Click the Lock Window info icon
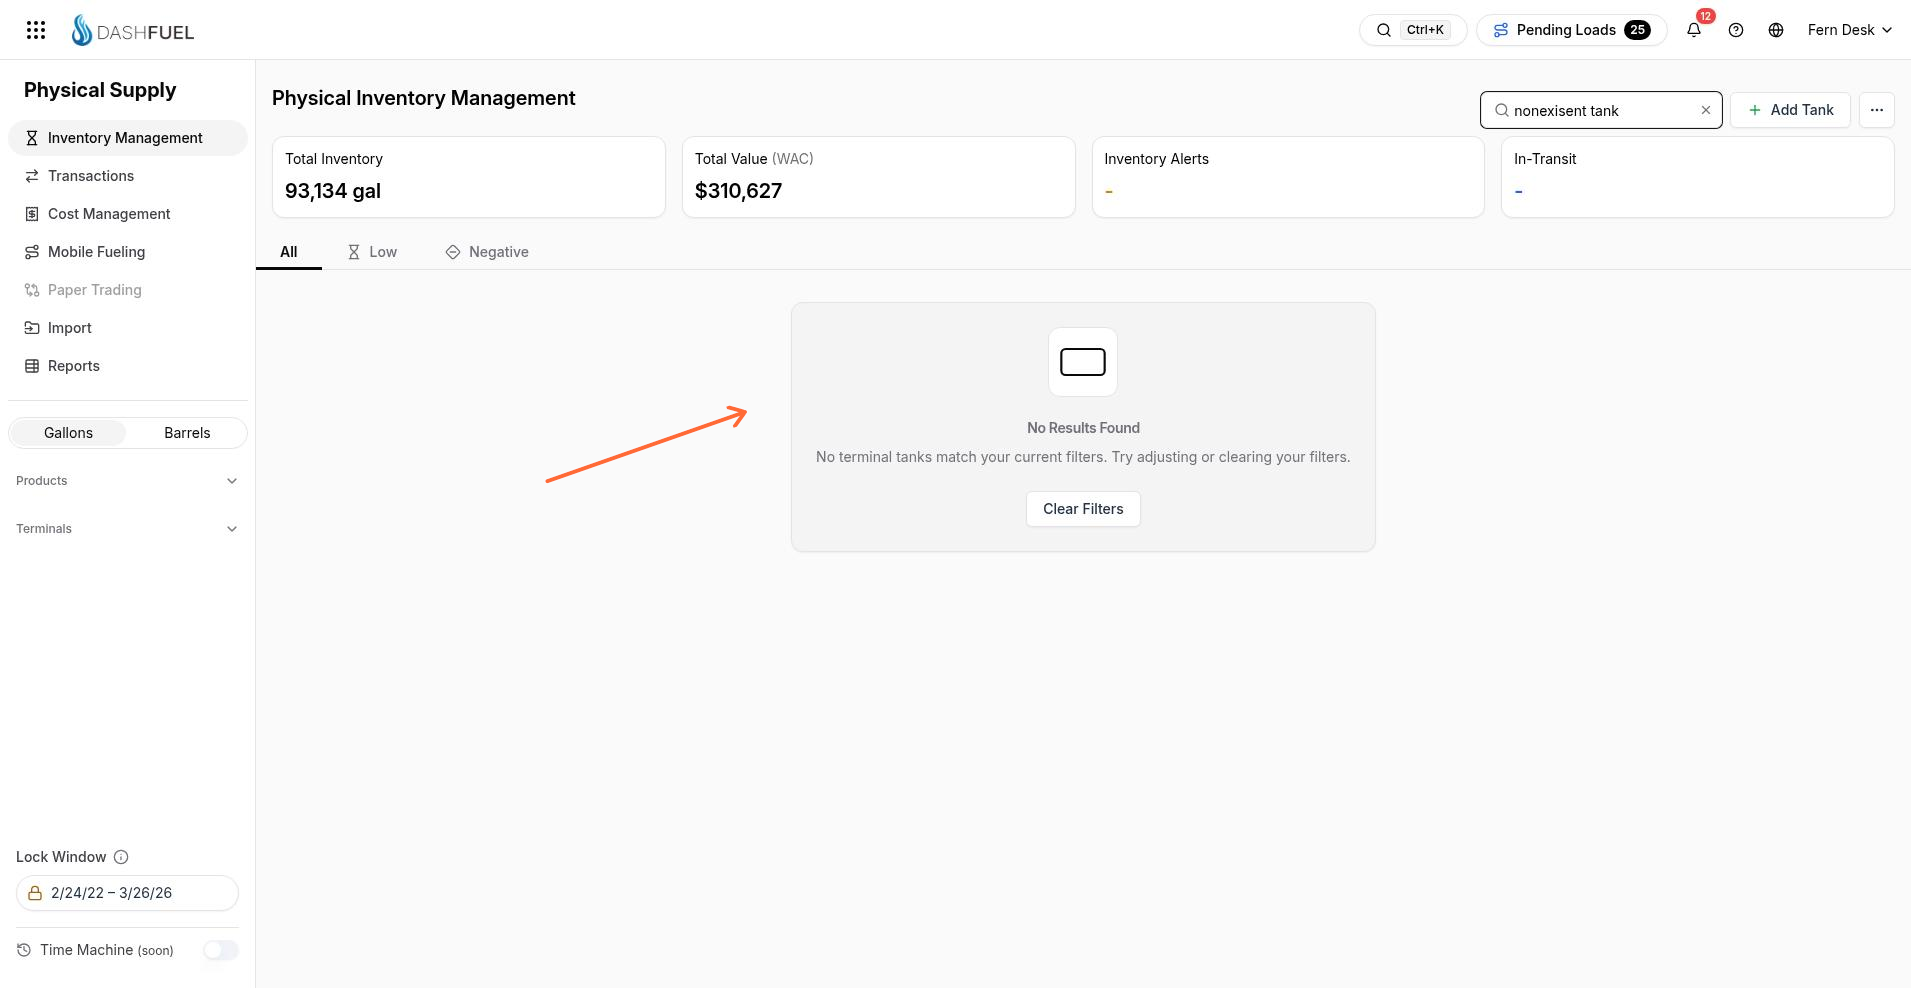Screen dimensions: 1911x988 tap(121, 857)
